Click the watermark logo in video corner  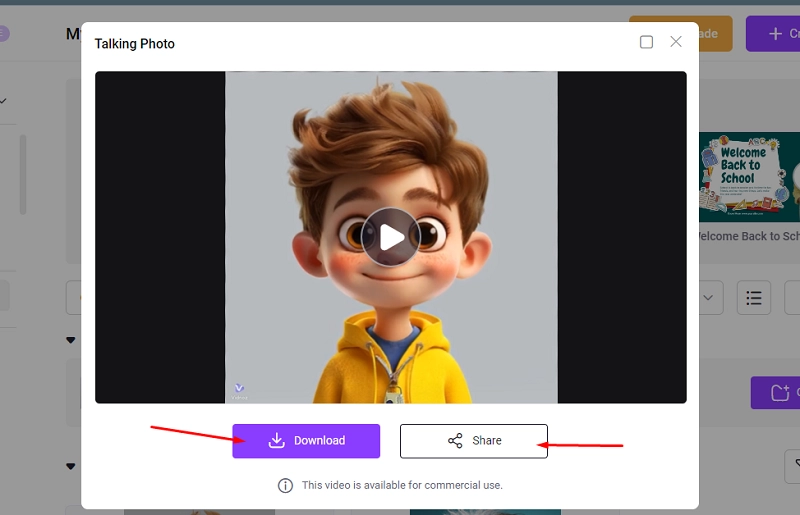point(239,390)
